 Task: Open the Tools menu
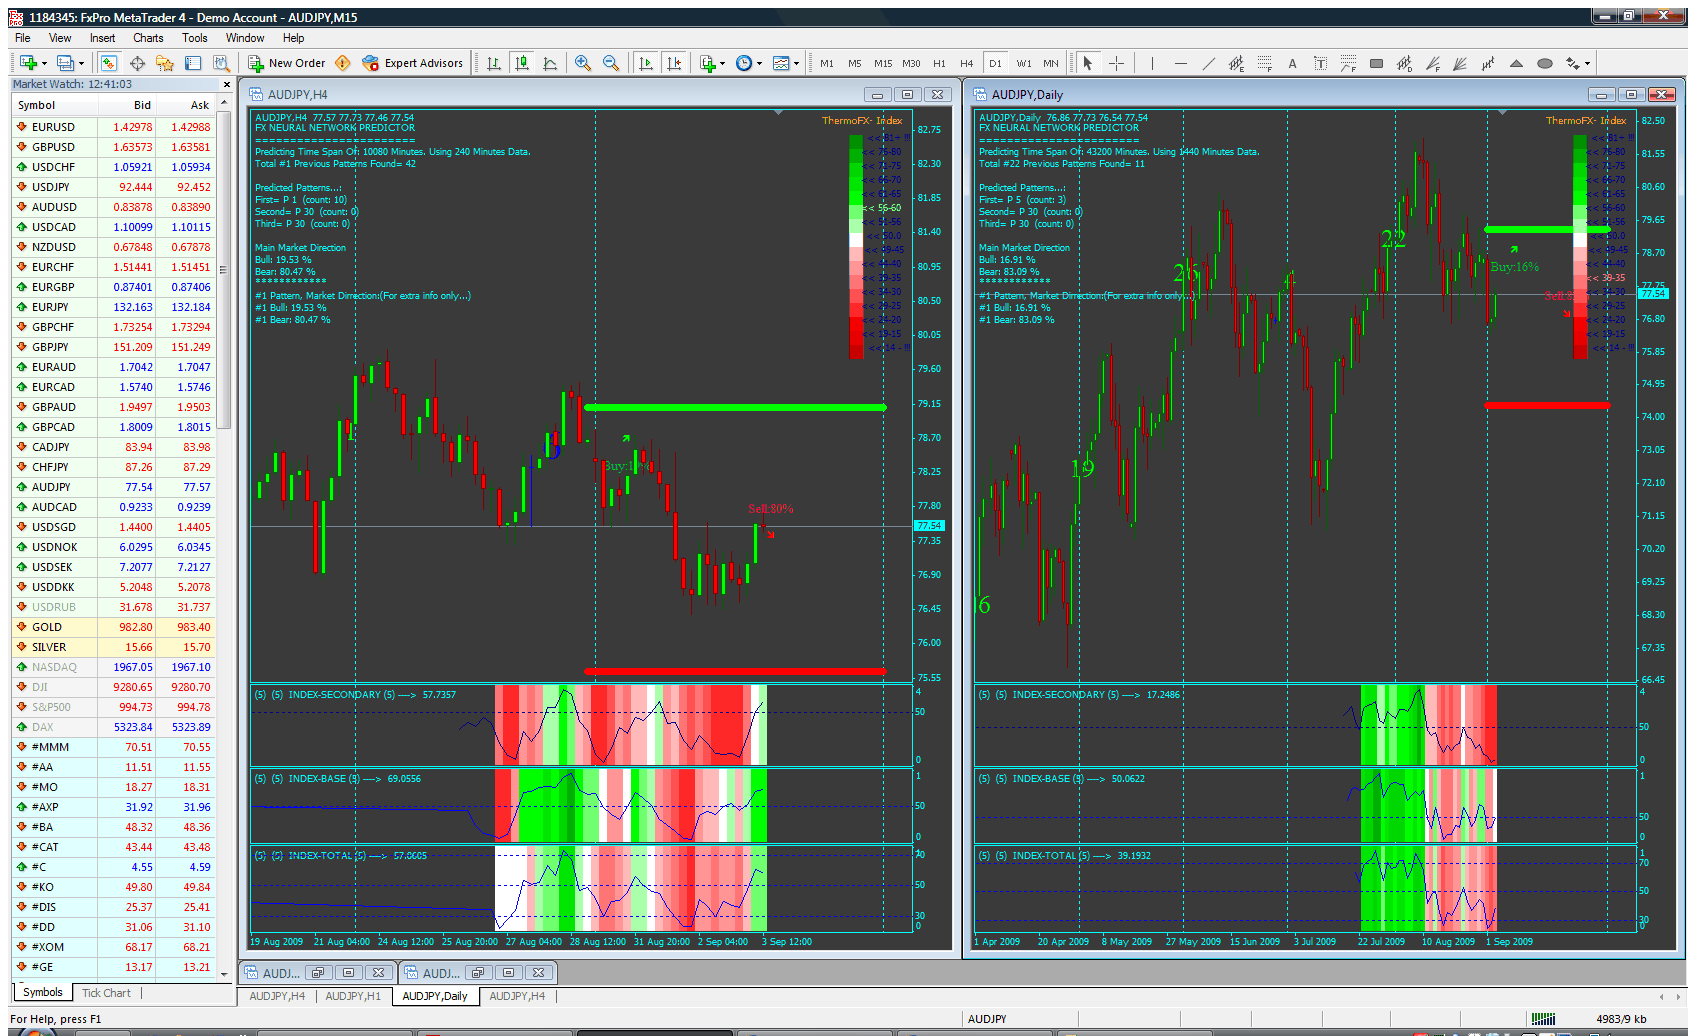[x=195, y=38]
